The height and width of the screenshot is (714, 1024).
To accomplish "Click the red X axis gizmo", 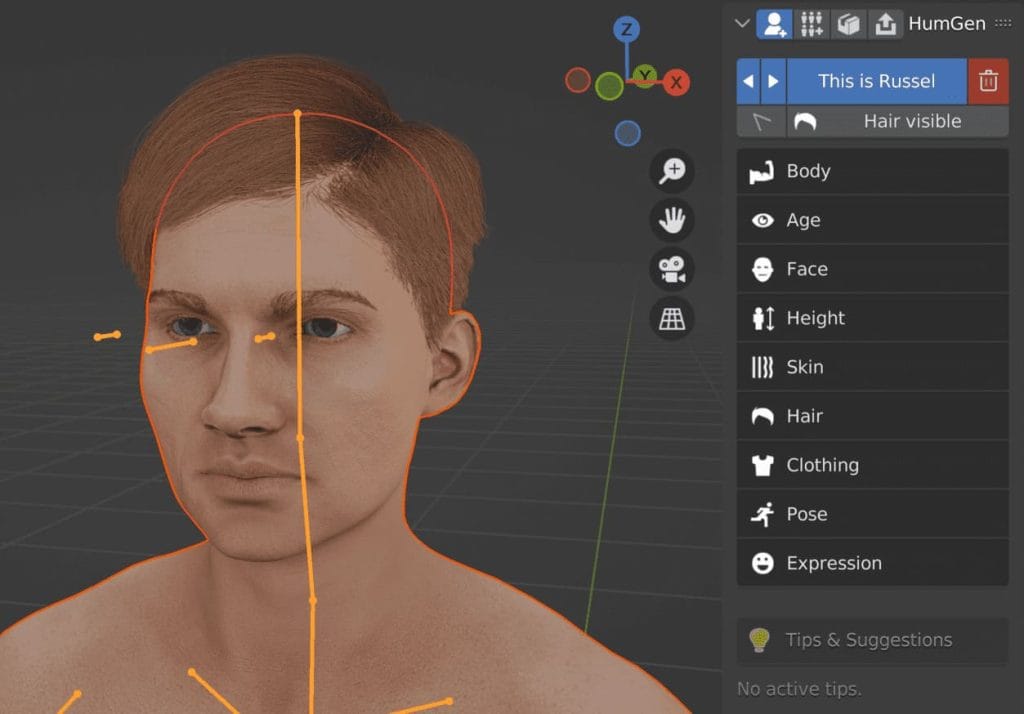I will pyautogui.click(x=676, y=83).
